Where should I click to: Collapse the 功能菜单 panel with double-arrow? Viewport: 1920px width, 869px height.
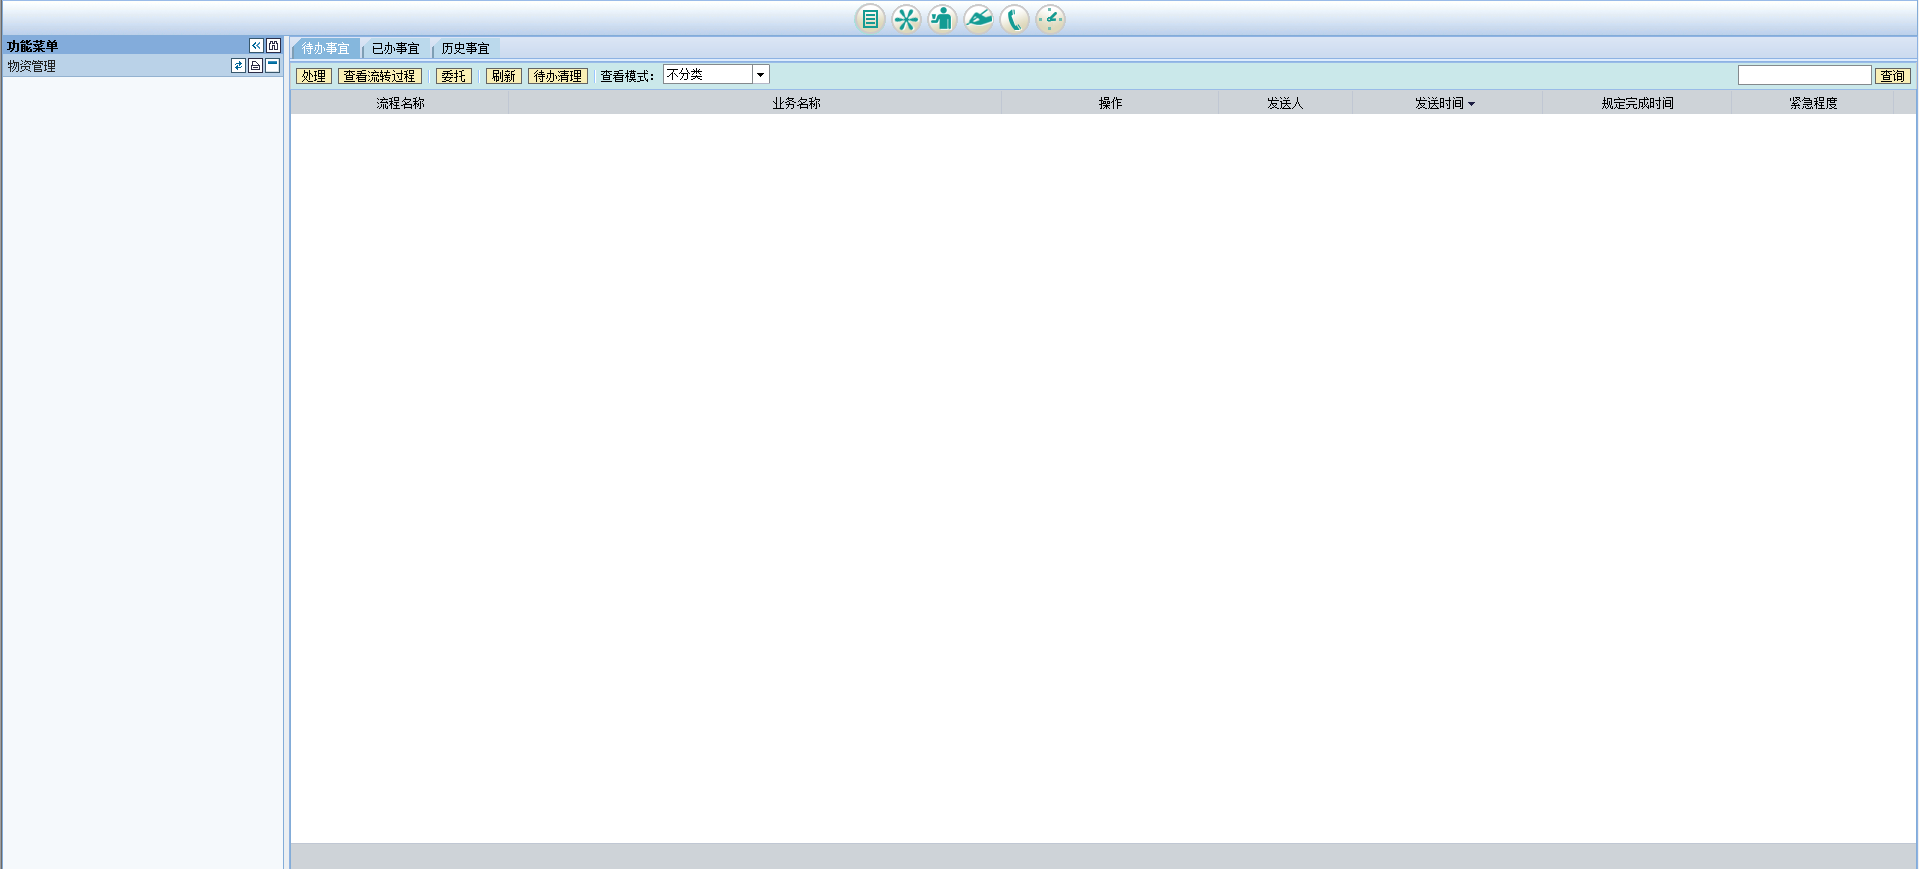click(x=256, y=46)
